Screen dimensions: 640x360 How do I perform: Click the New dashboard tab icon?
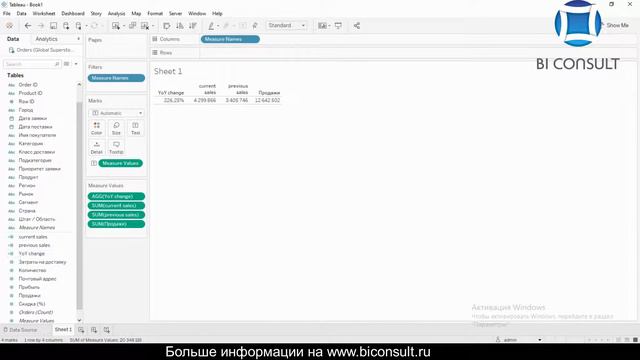click(x=94, y=330)
